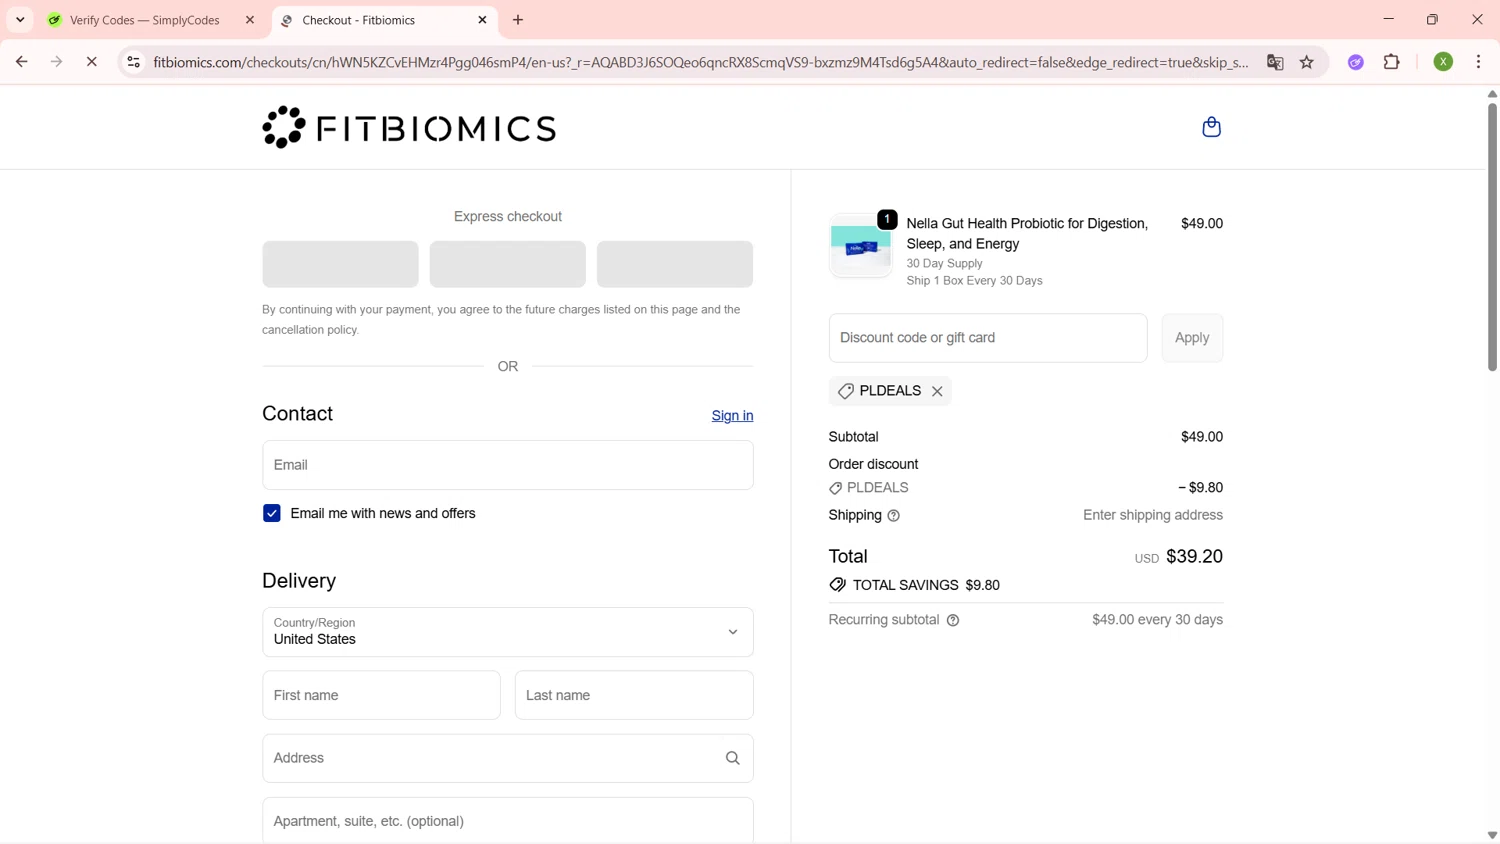The width and height of the screenshot is (1500, 844).
Task: Focus the Discount code or gift card field
Action: point(988,338)
